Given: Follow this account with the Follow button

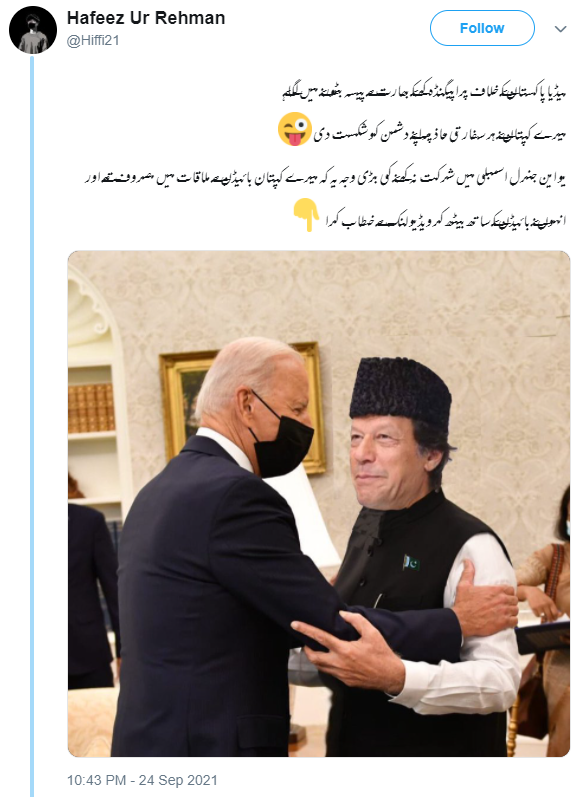Looking at the screenshot, I should coord(482,28).
